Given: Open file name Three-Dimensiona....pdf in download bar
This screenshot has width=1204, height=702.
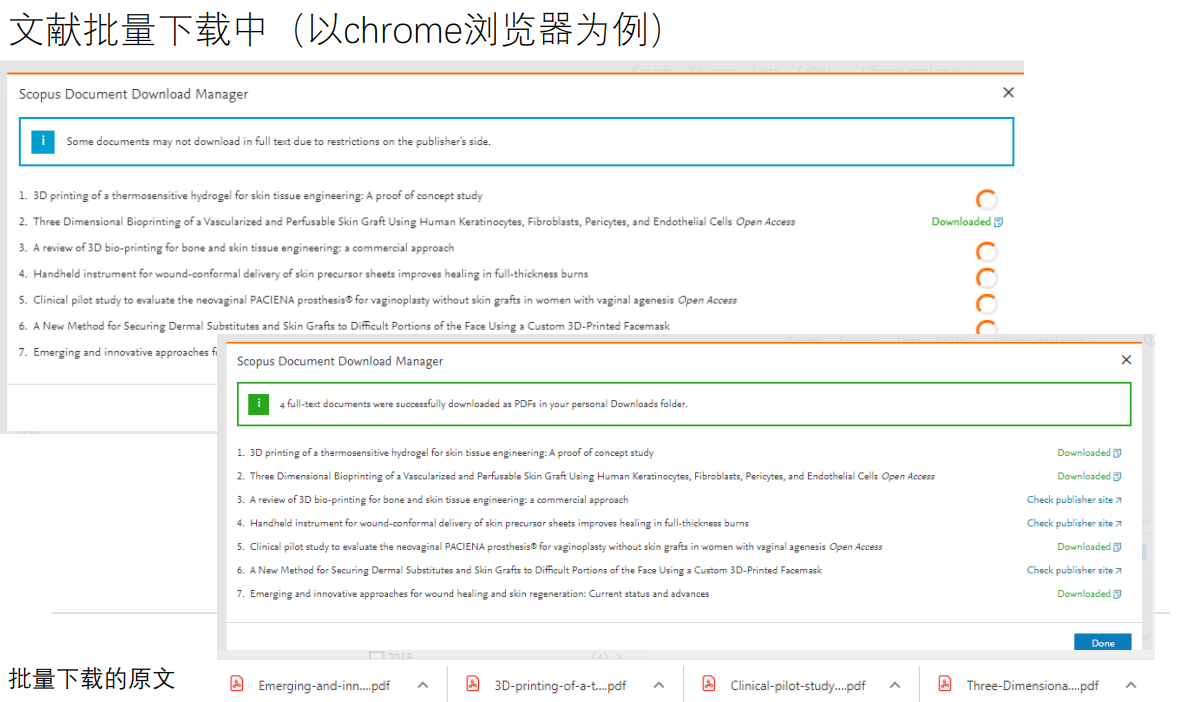Looking at the screenshot, I should 1033,686.
